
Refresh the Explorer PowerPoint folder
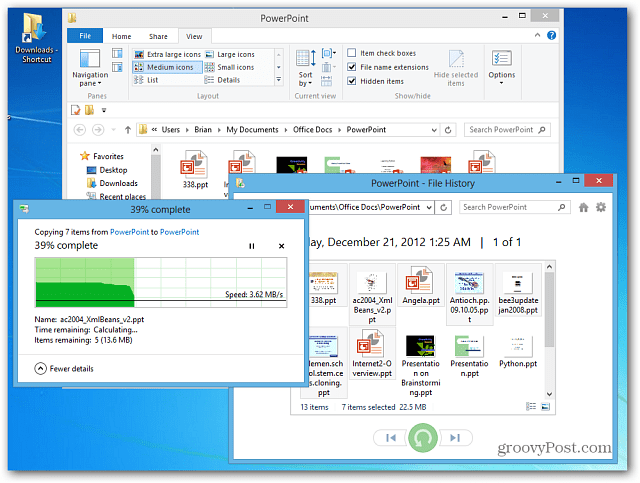(448, 130)
